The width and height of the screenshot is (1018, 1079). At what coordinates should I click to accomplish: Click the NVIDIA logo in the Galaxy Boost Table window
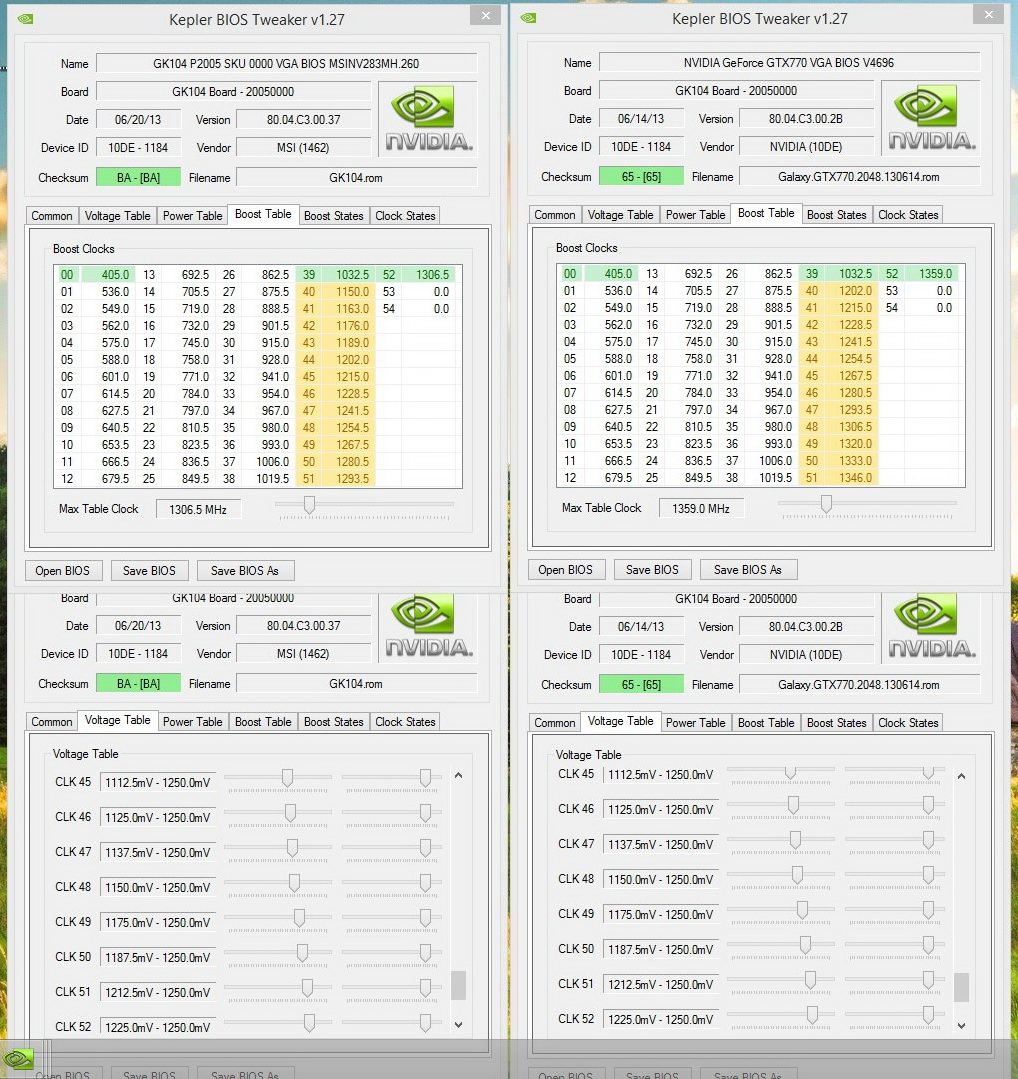click(x=931, y=118)
